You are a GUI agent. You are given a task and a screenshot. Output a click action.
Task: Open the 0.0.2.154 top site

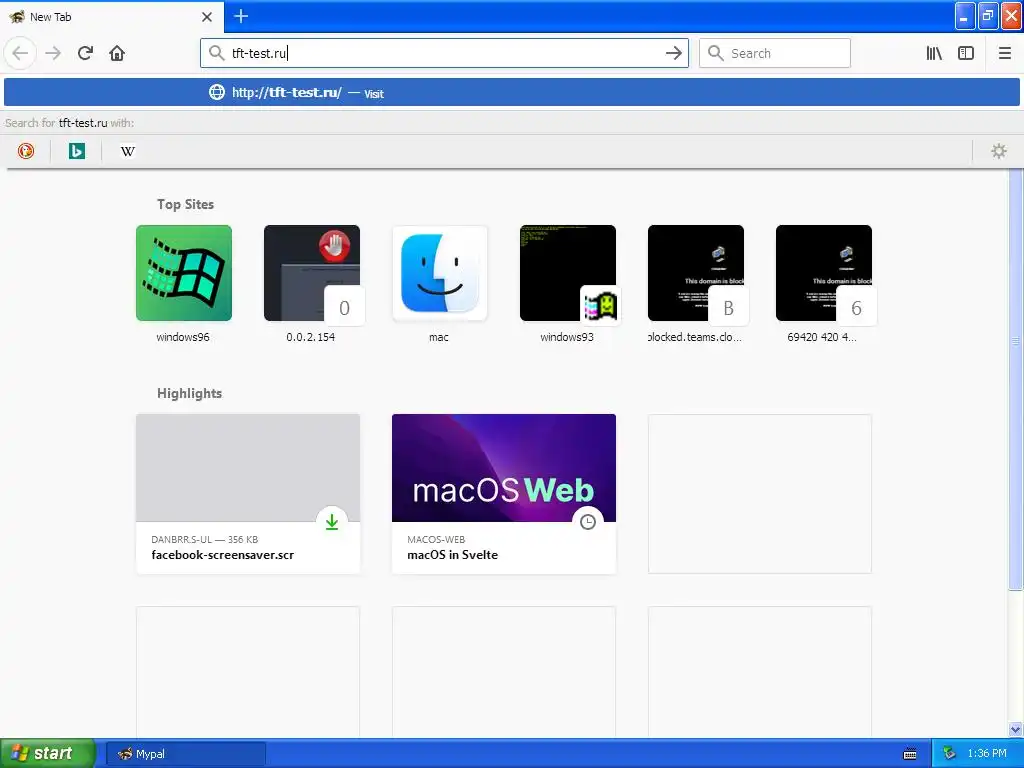click(312, 284)
